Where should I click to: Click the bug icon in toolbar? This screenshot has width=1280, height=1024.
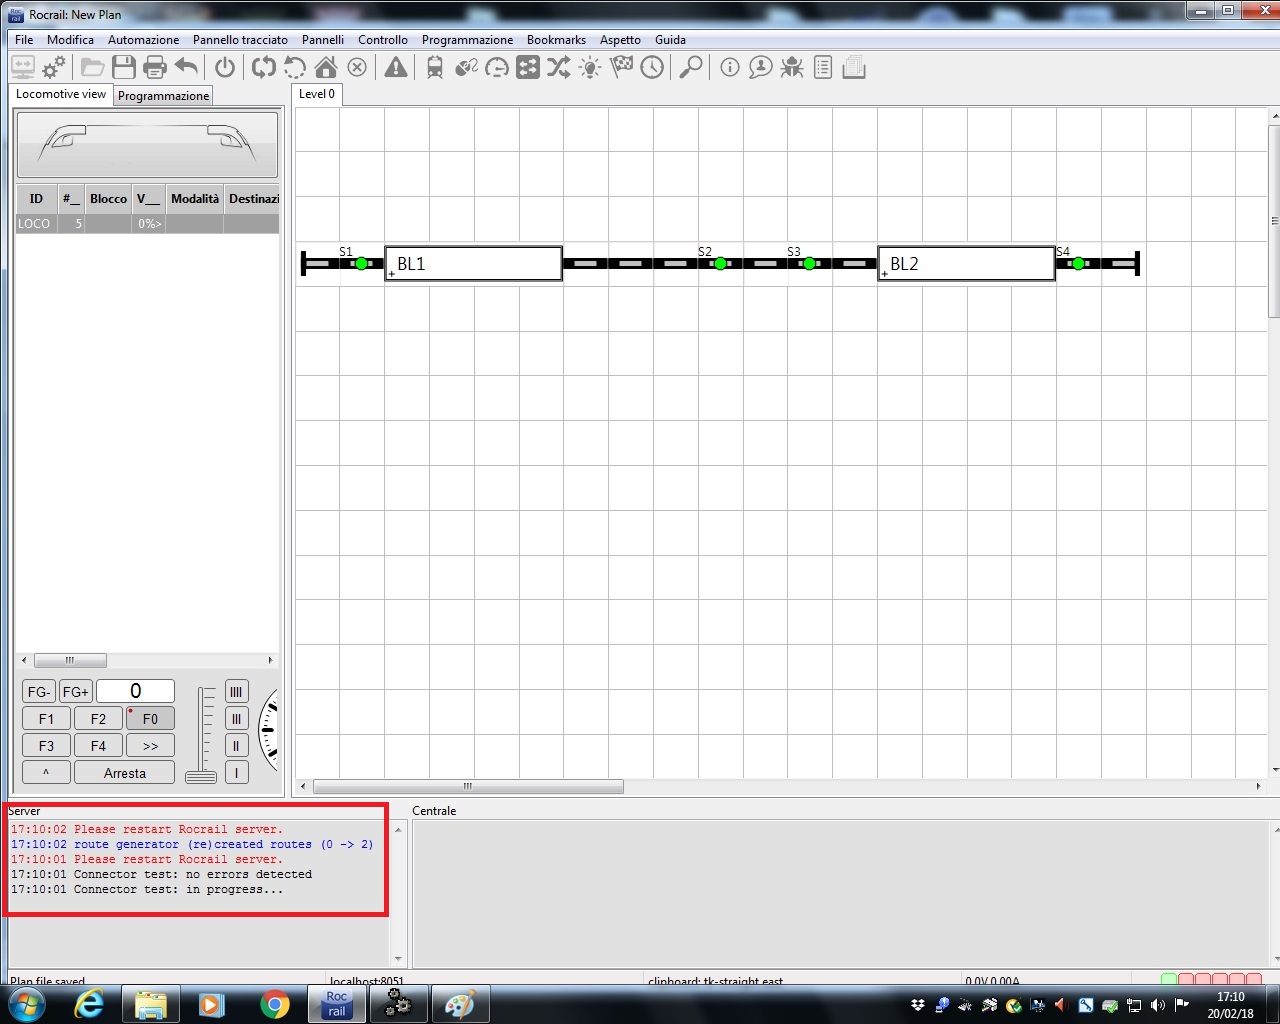(792, 68)
